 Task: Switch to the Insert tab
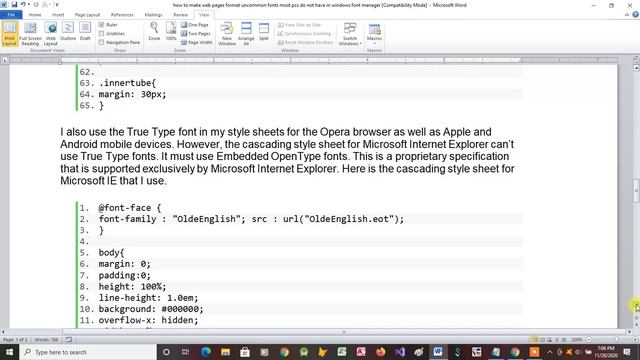(x=58, y=15)
